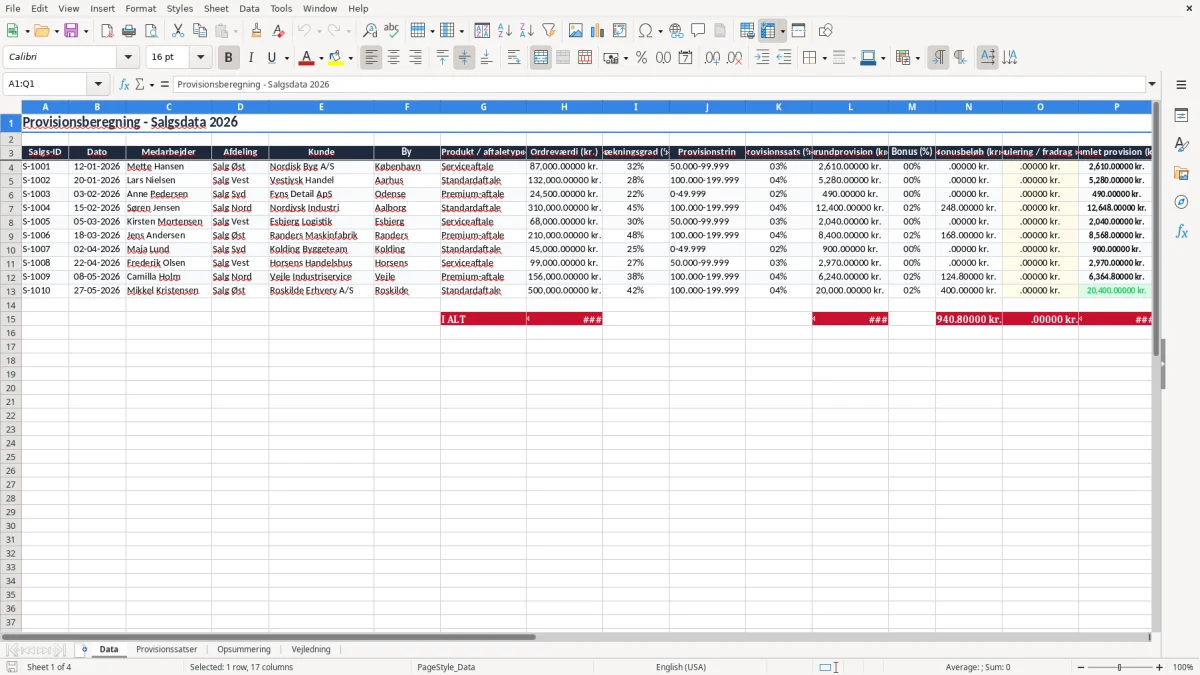This screenshot has height=675, width=1200.
Task: Click the Export as PDF icon
Action: click(x=107, y=31)
